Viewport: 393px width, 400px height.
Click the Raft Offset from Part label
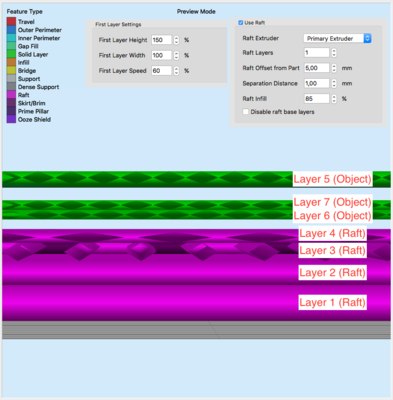coord(271,68)
